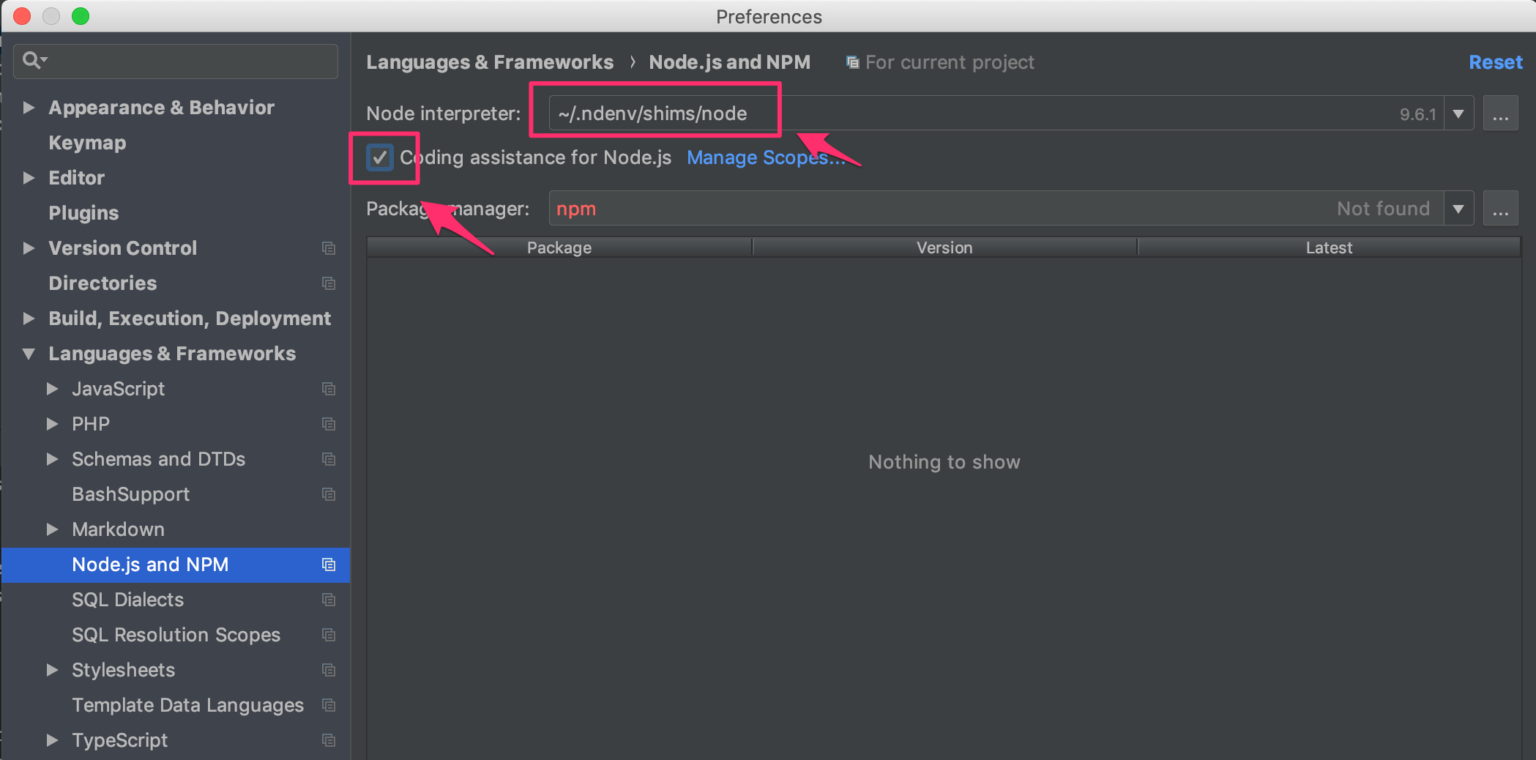Toggle Coding assistance for Node.js checkbox
This screenshot has width=1536, height=760.
point(380,158)
